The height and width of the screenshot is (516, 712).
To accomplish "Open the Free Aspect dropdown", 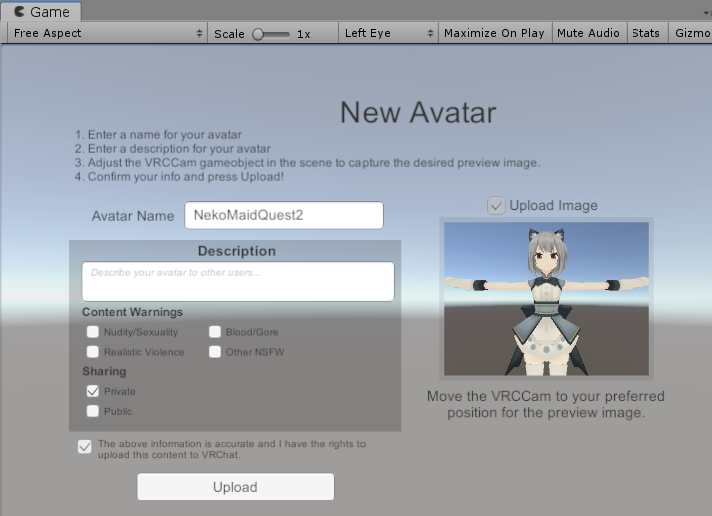I will [x=108, y=33].
